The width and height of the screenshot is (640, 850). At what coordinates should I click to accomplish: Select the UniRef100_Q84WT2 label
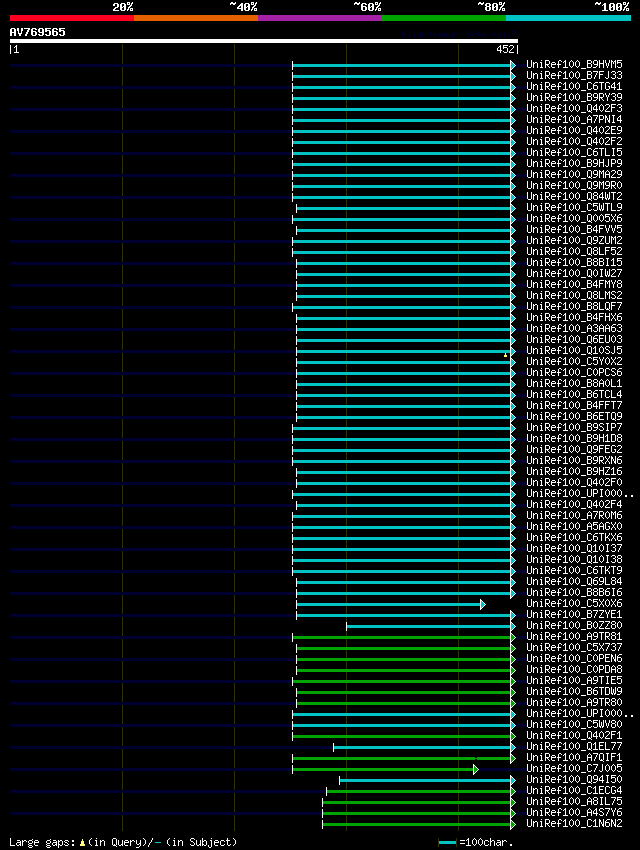coord(574,196)
